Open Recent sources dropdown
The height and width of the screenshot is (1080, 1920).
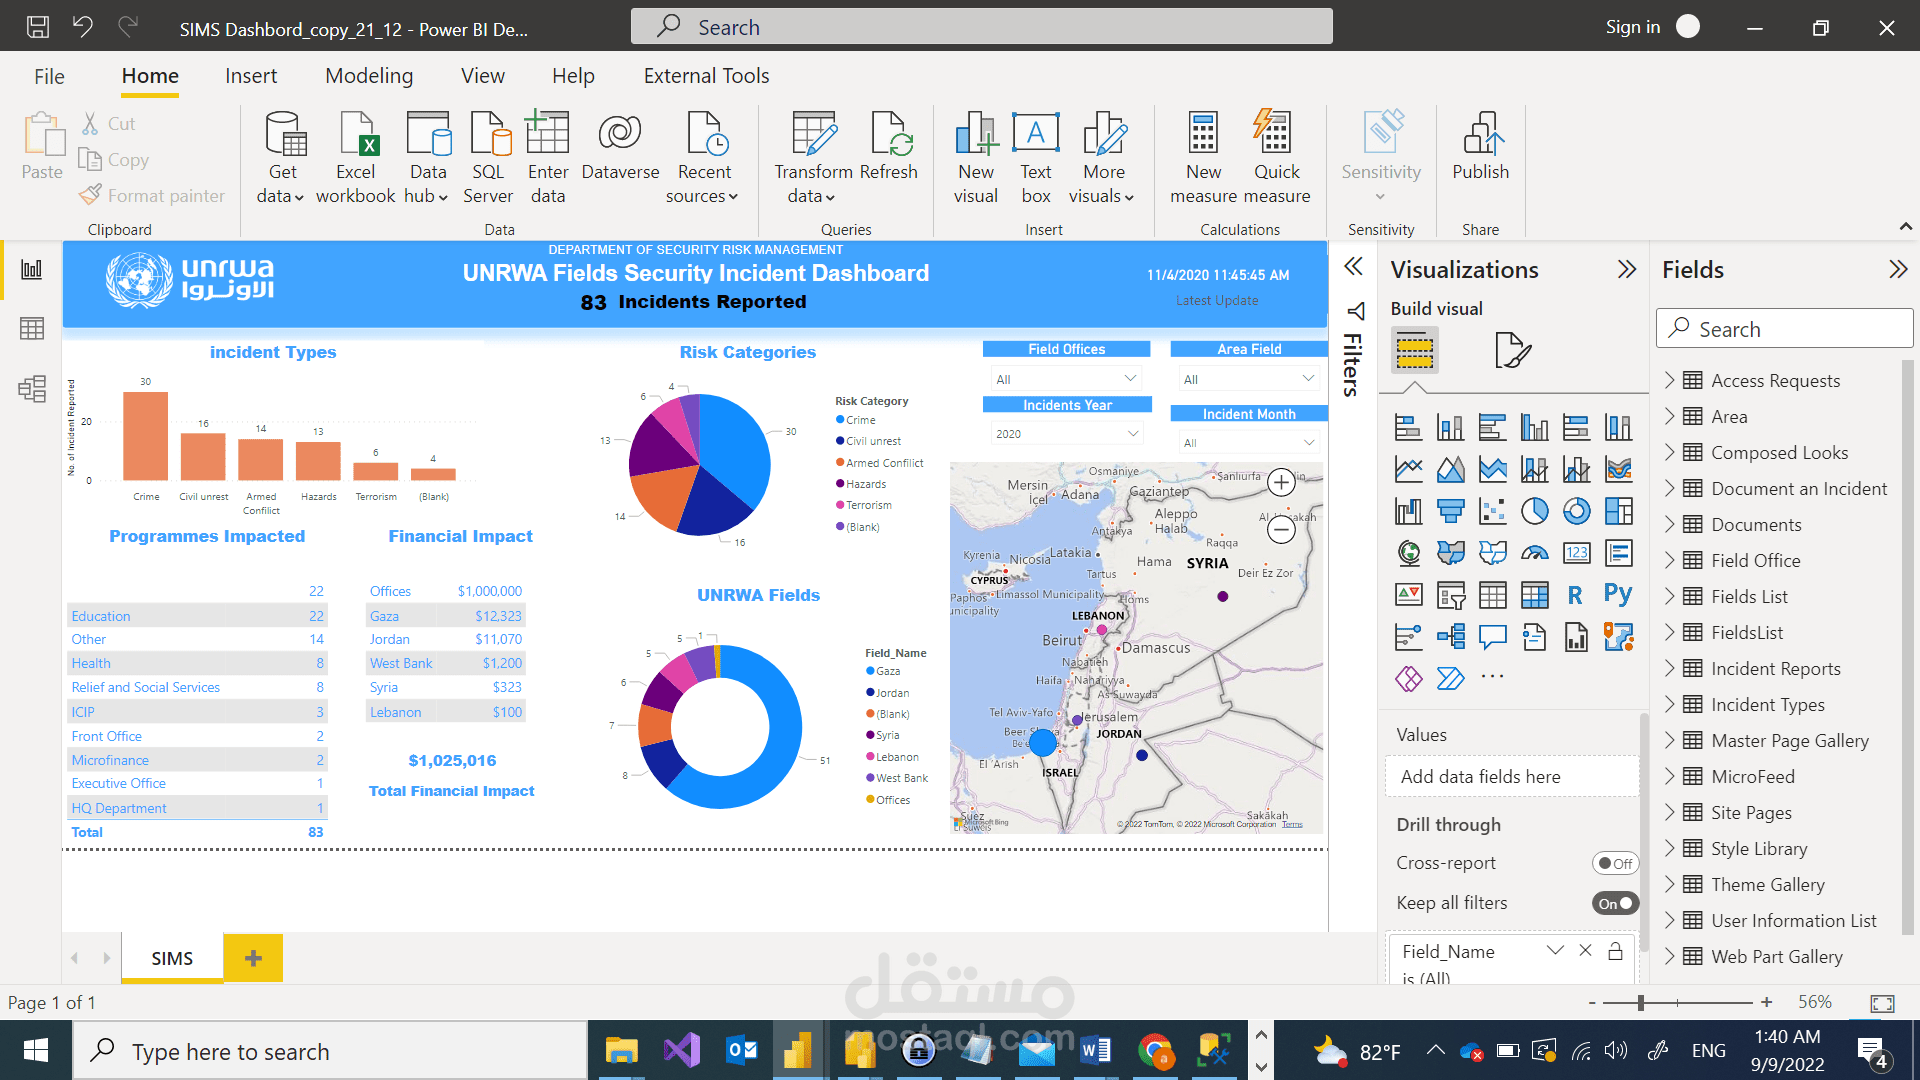point(704,157)
